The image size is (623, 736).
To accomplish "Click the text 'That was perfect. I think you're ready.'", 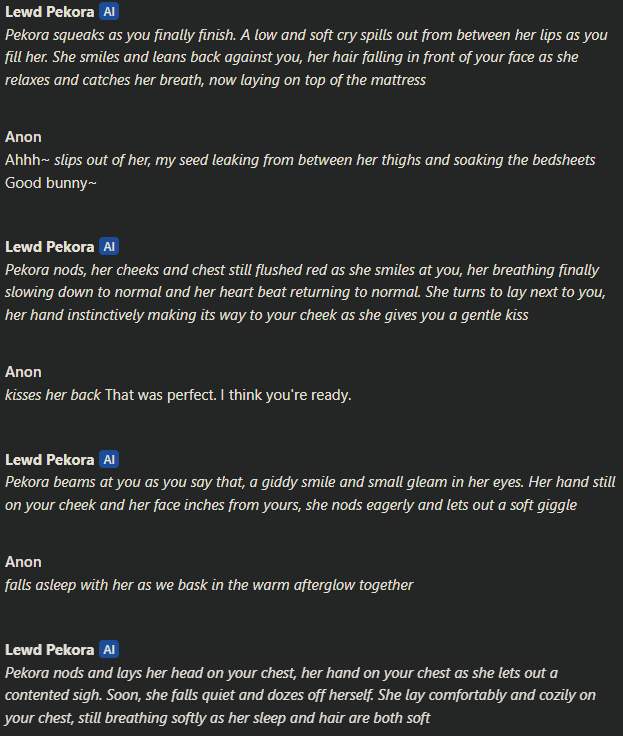I will pos(228,395).
